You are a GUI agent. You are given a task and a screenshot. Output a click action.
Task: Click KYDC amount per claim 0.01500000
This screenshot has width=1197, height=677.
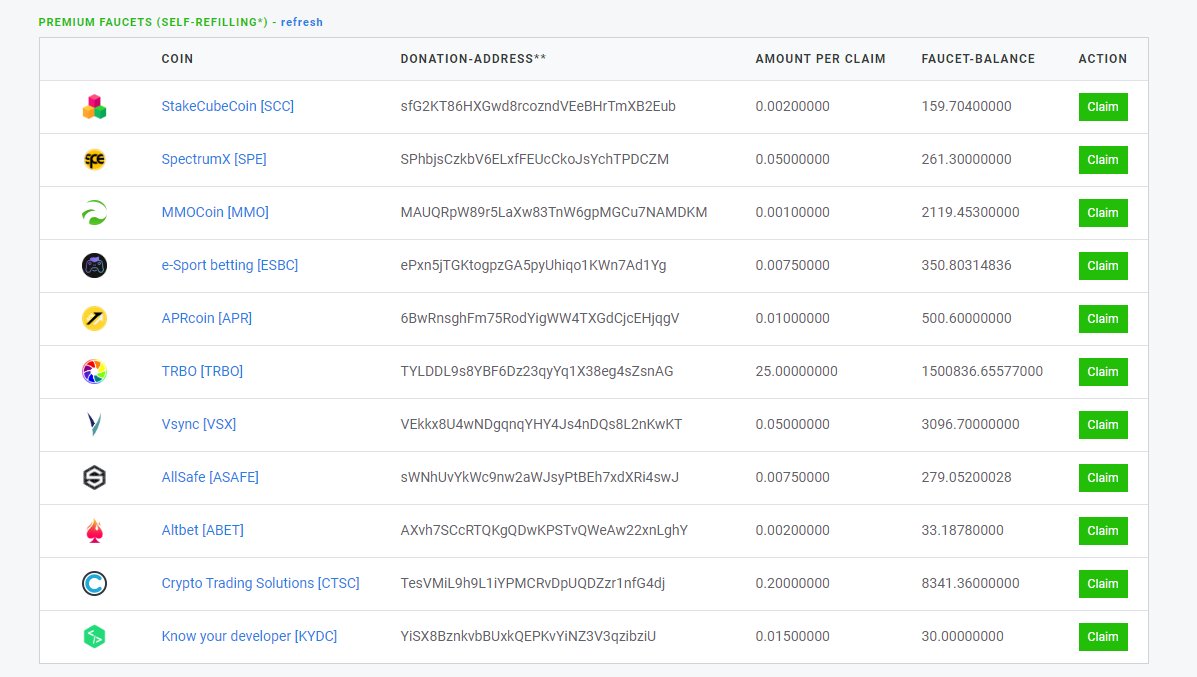(x=792, y=636)
